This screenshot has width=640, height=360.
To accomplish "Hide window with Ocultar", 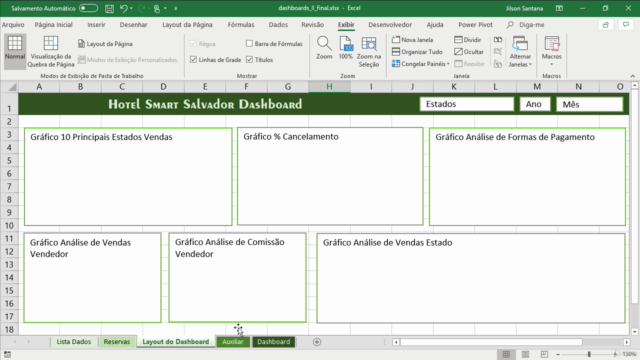I will (469, 52).
